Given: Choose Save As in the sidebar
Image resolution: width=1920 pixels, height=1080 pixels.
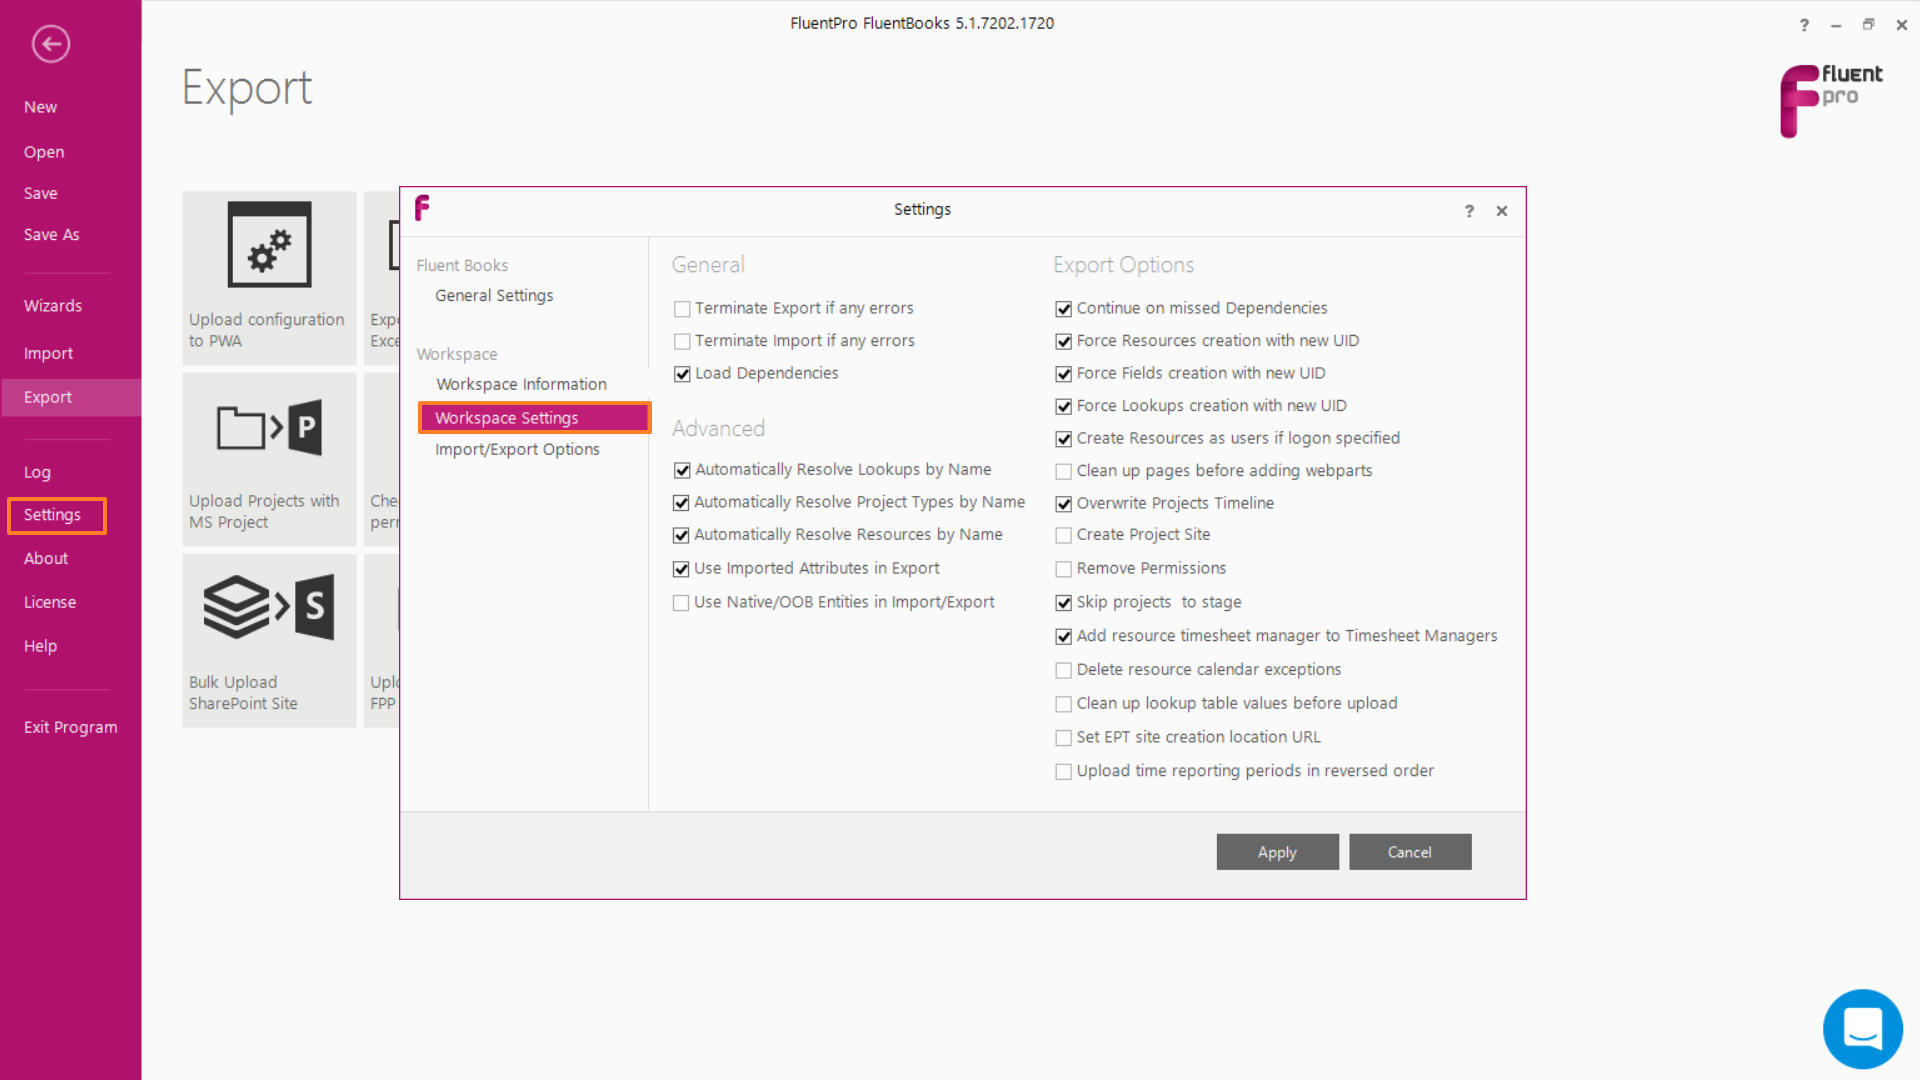Looking at the screenshot, I should 51,234.
